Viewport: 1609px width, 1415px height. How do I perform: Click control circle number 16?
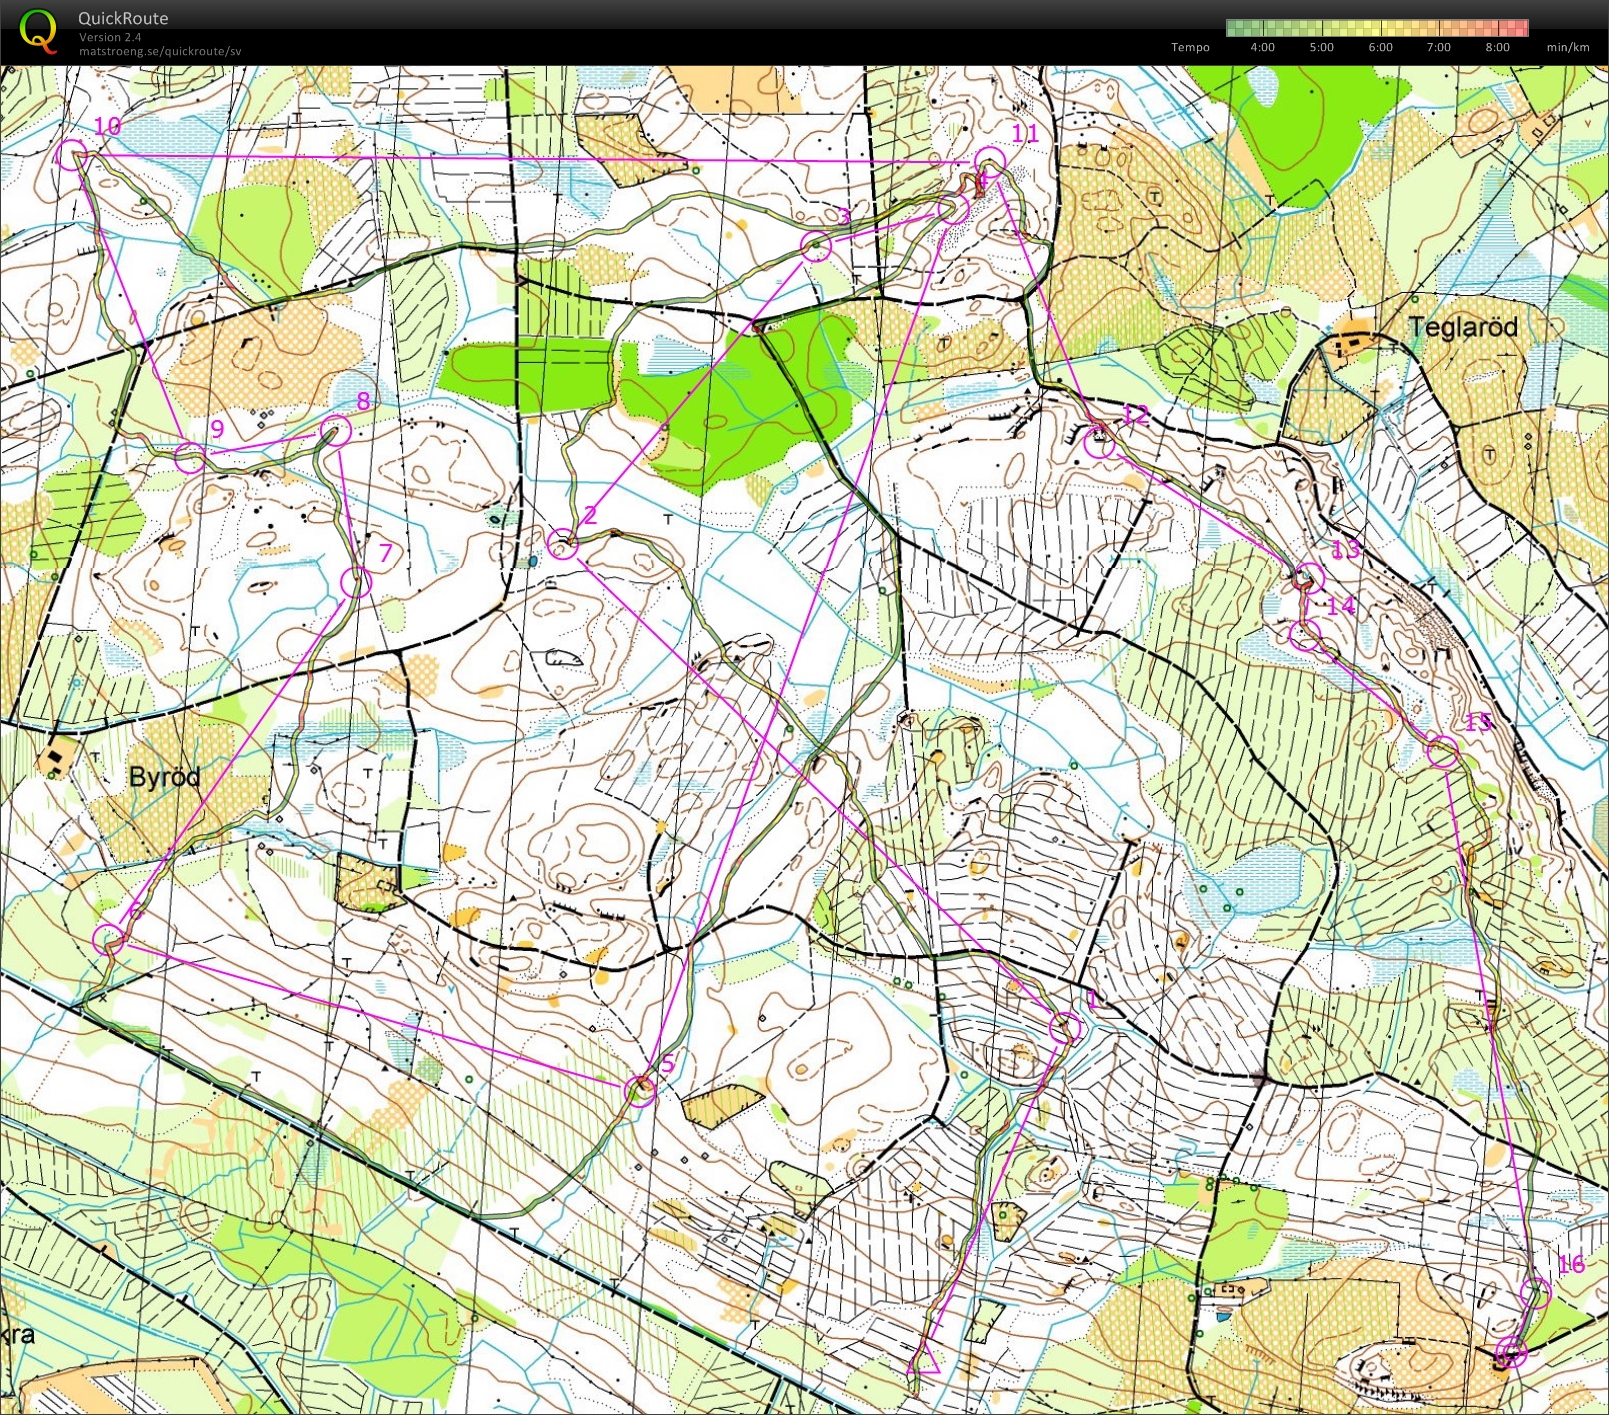pyautogui.click(x=1536, y=1293)
